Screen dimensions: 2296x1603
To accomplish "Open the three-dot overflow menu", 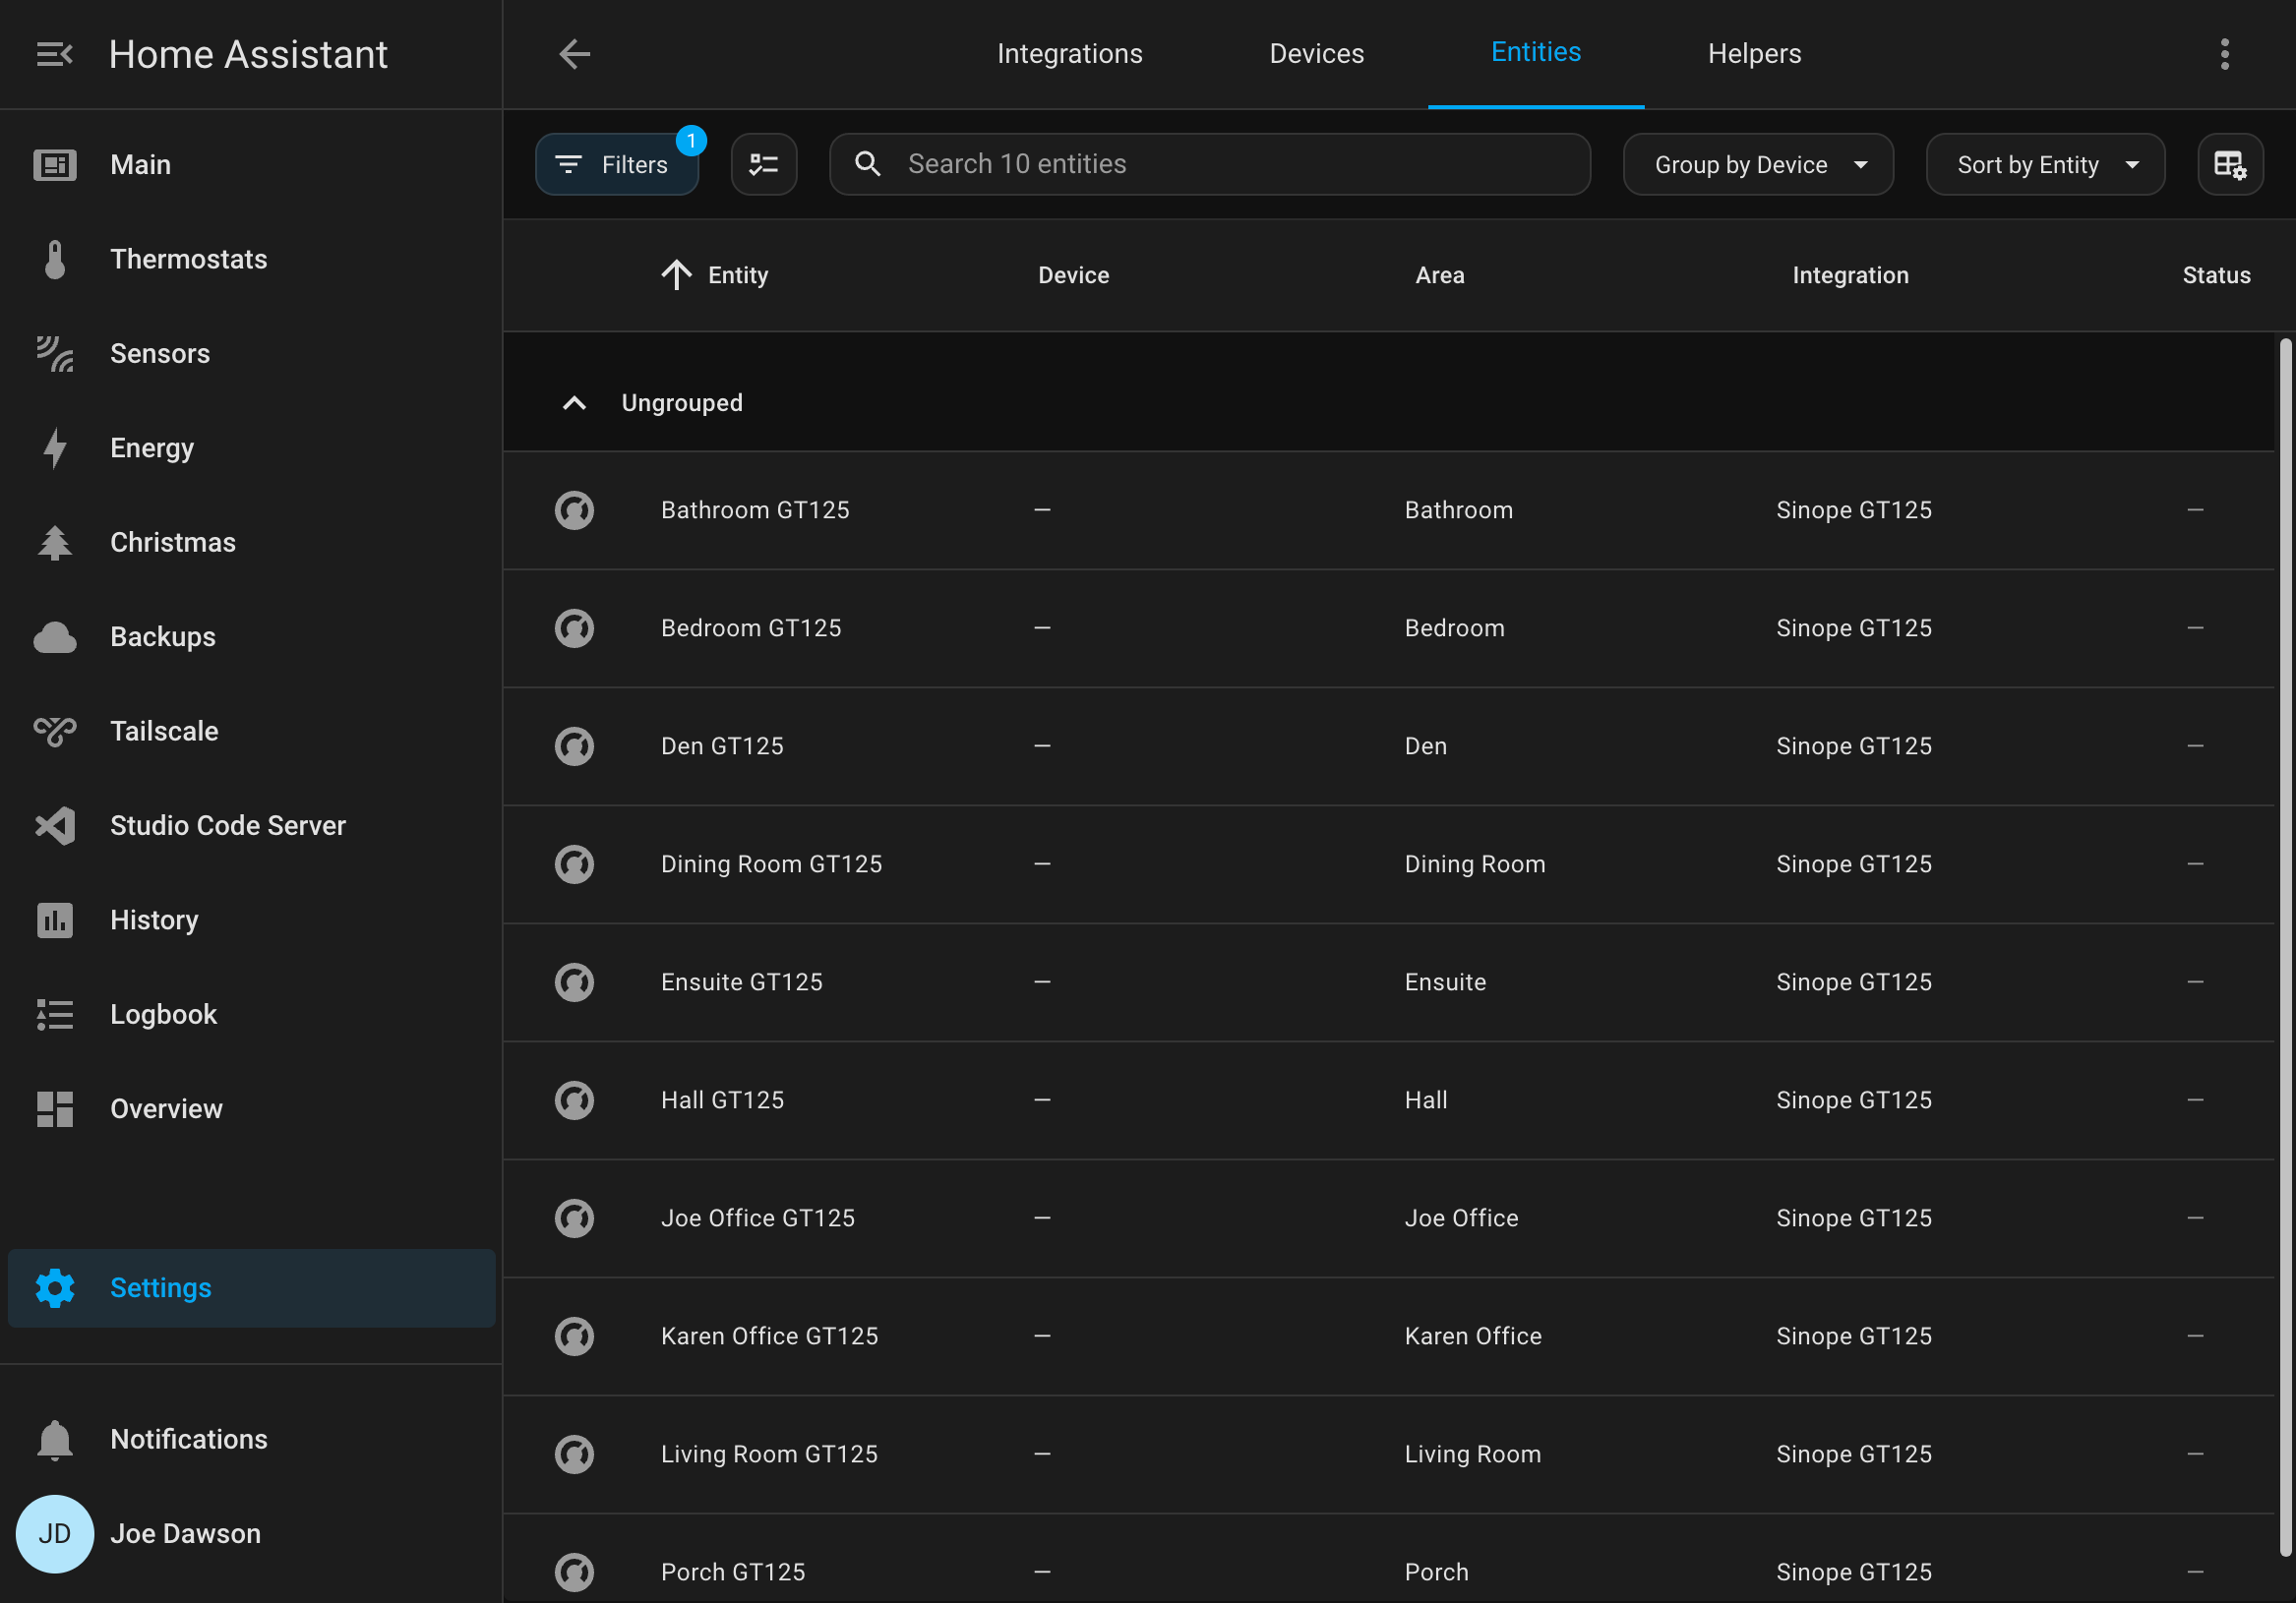I will coord(2225,54).
